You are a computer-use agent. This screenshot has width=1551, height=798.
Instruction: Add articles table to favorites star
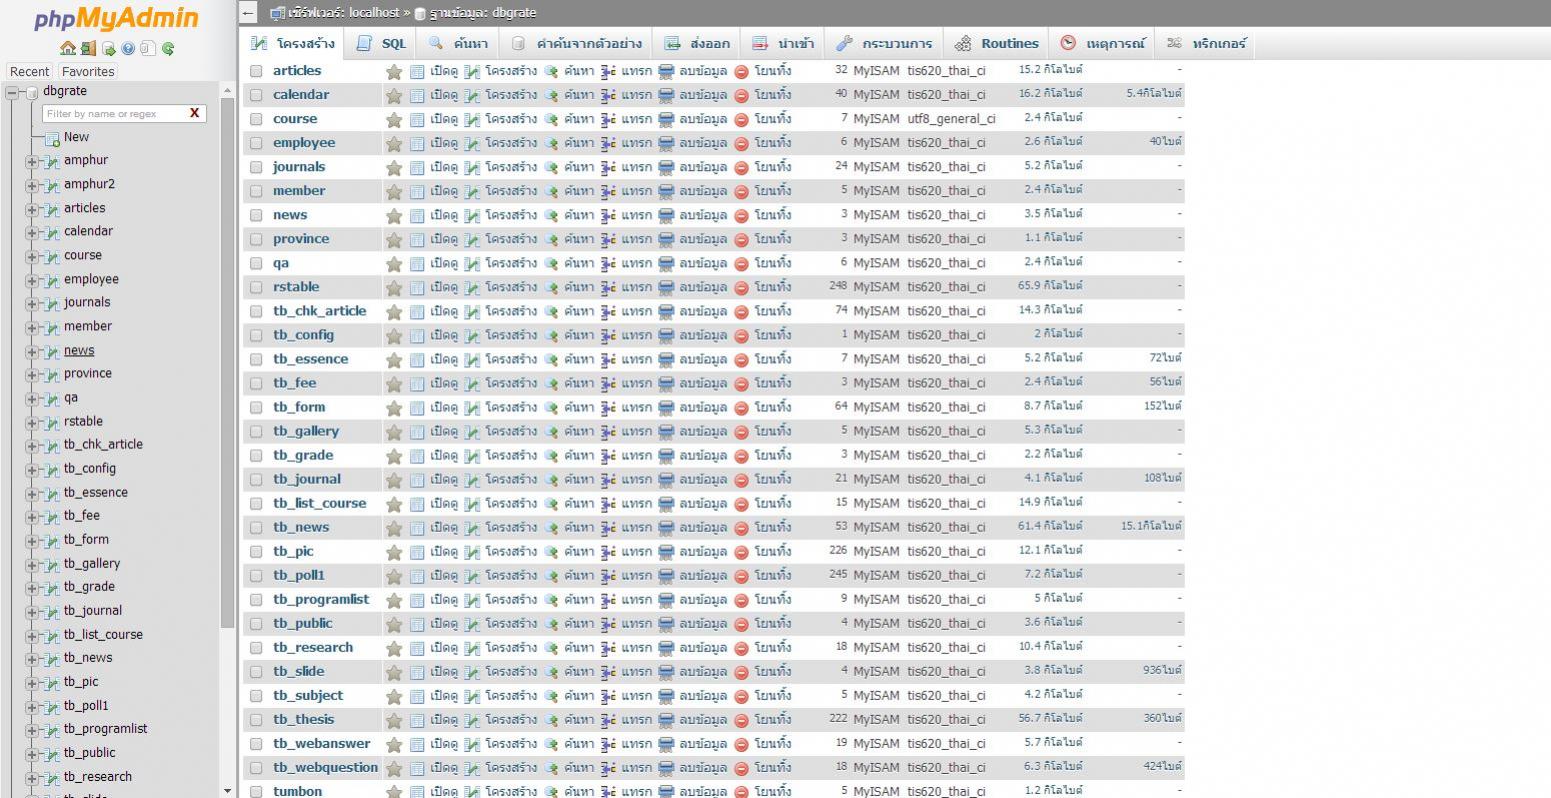(x=394, y=72)
